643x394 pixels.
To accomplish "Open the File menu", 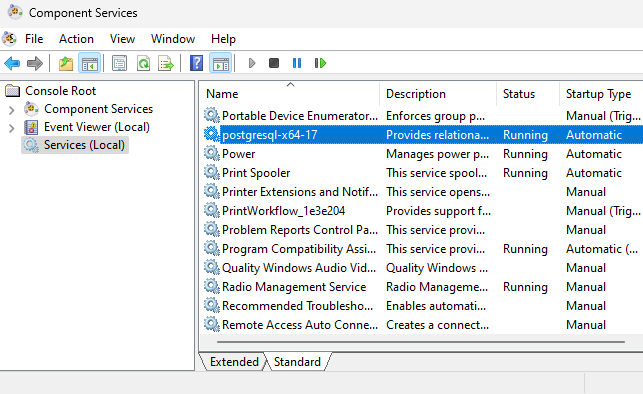I will tap(34, 39).
